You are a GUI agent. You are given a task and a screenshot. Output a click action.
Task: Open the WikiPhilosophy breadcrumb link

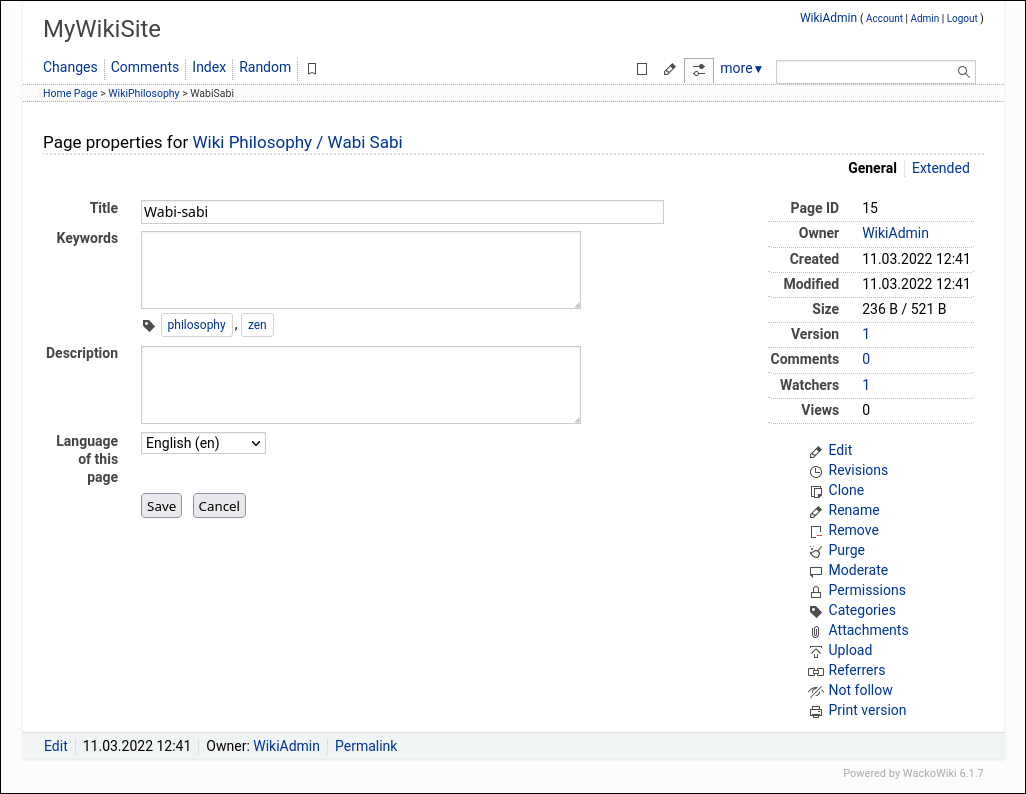[143, 93]
